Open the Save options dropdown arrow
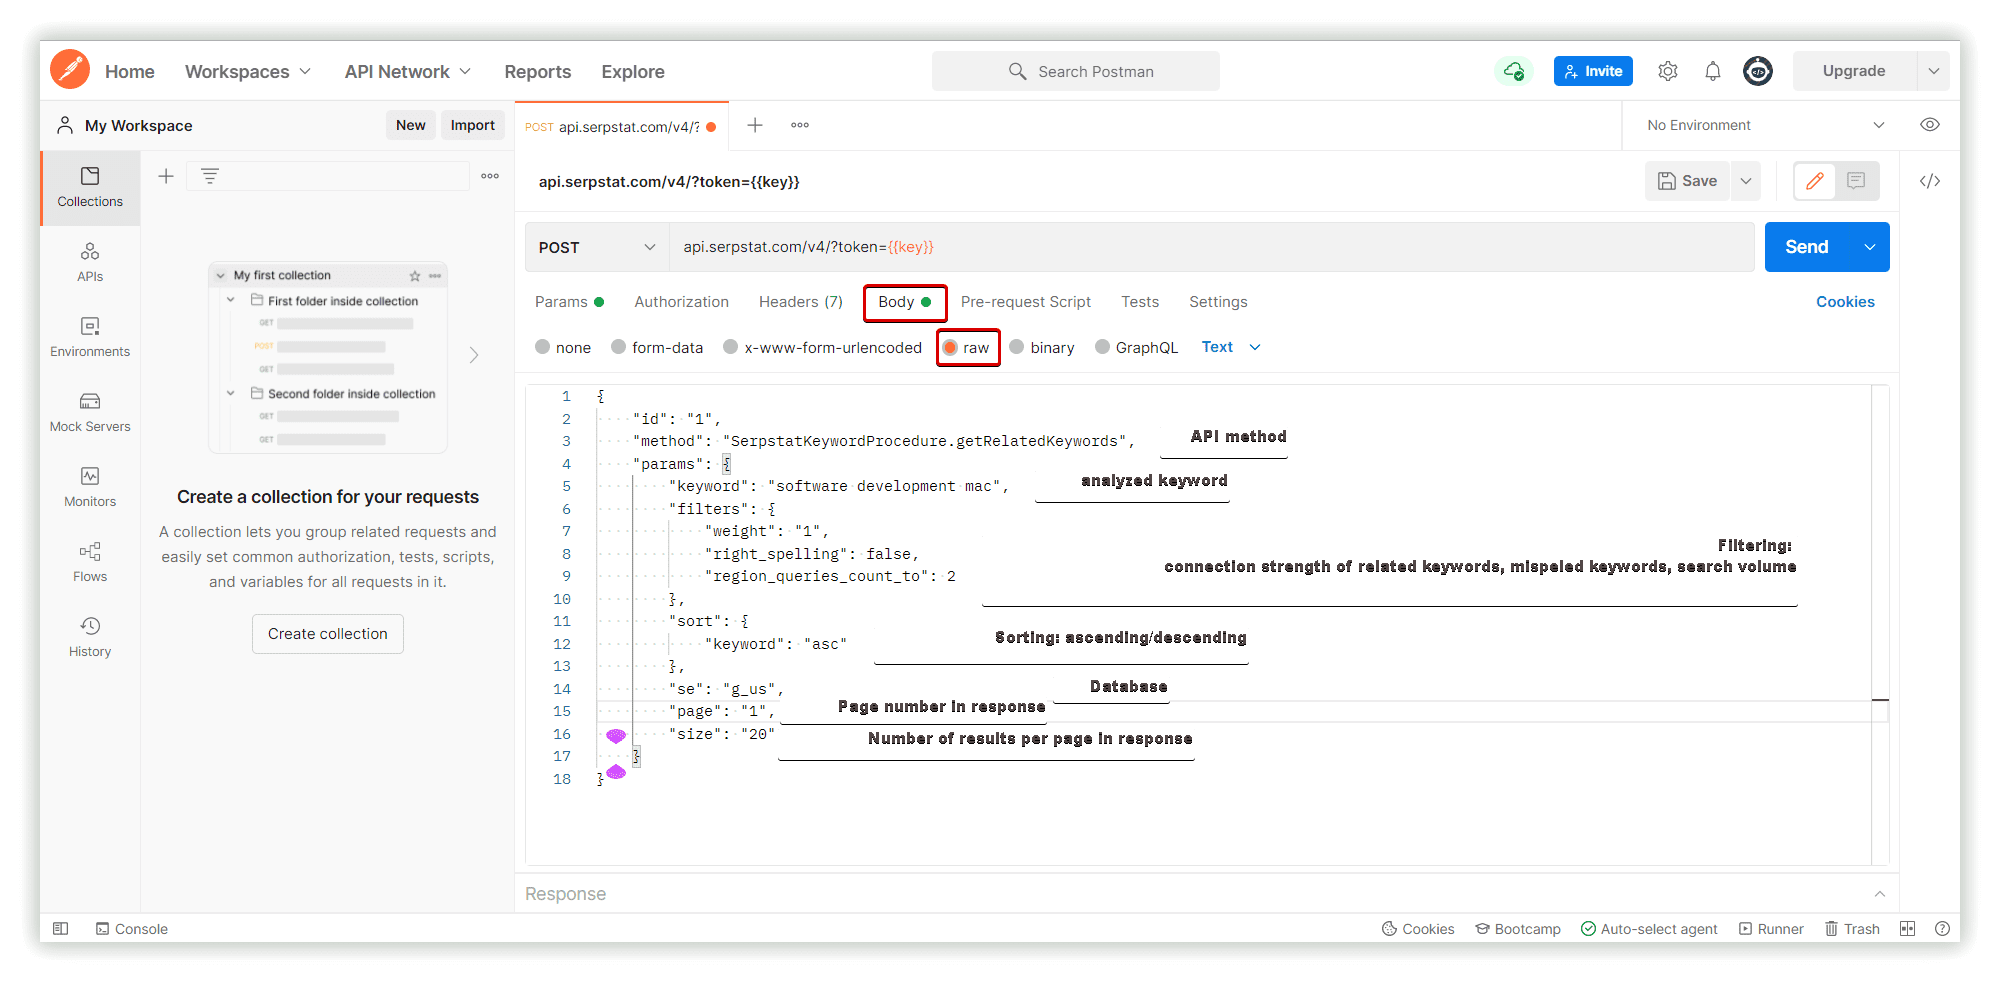Image resolution: width=2000 pixels, height=982 pixels. coord(1746,181)
